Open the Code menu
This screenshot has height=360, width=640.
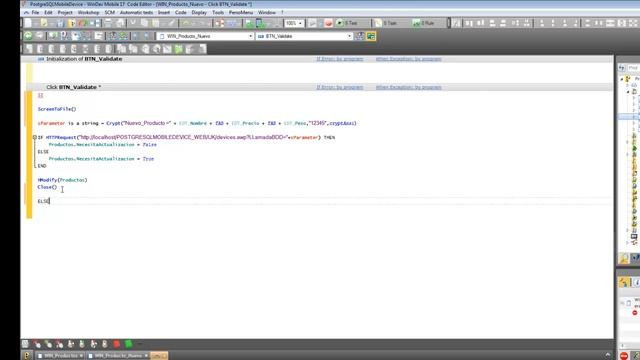(x=180, y=13)
